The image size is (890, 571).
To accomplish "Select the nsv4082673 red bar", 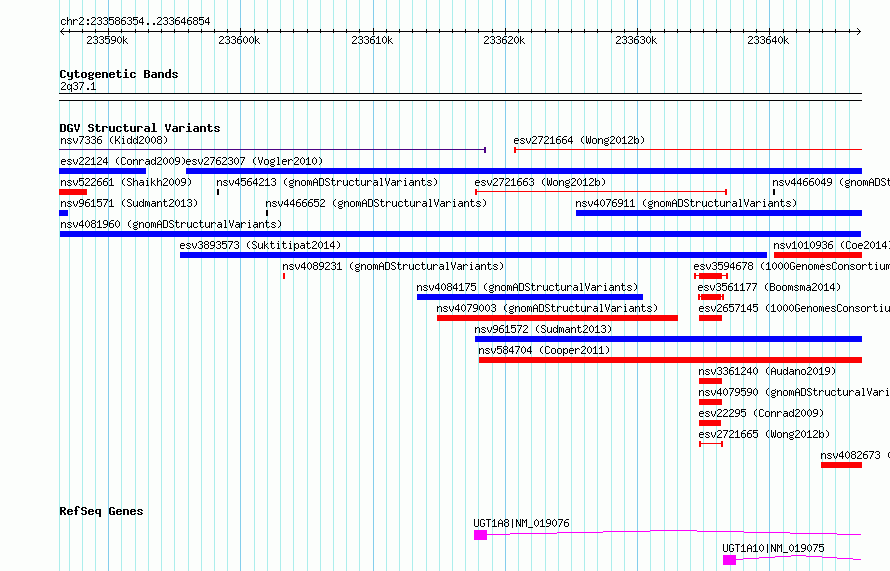I will pos(842,465).
